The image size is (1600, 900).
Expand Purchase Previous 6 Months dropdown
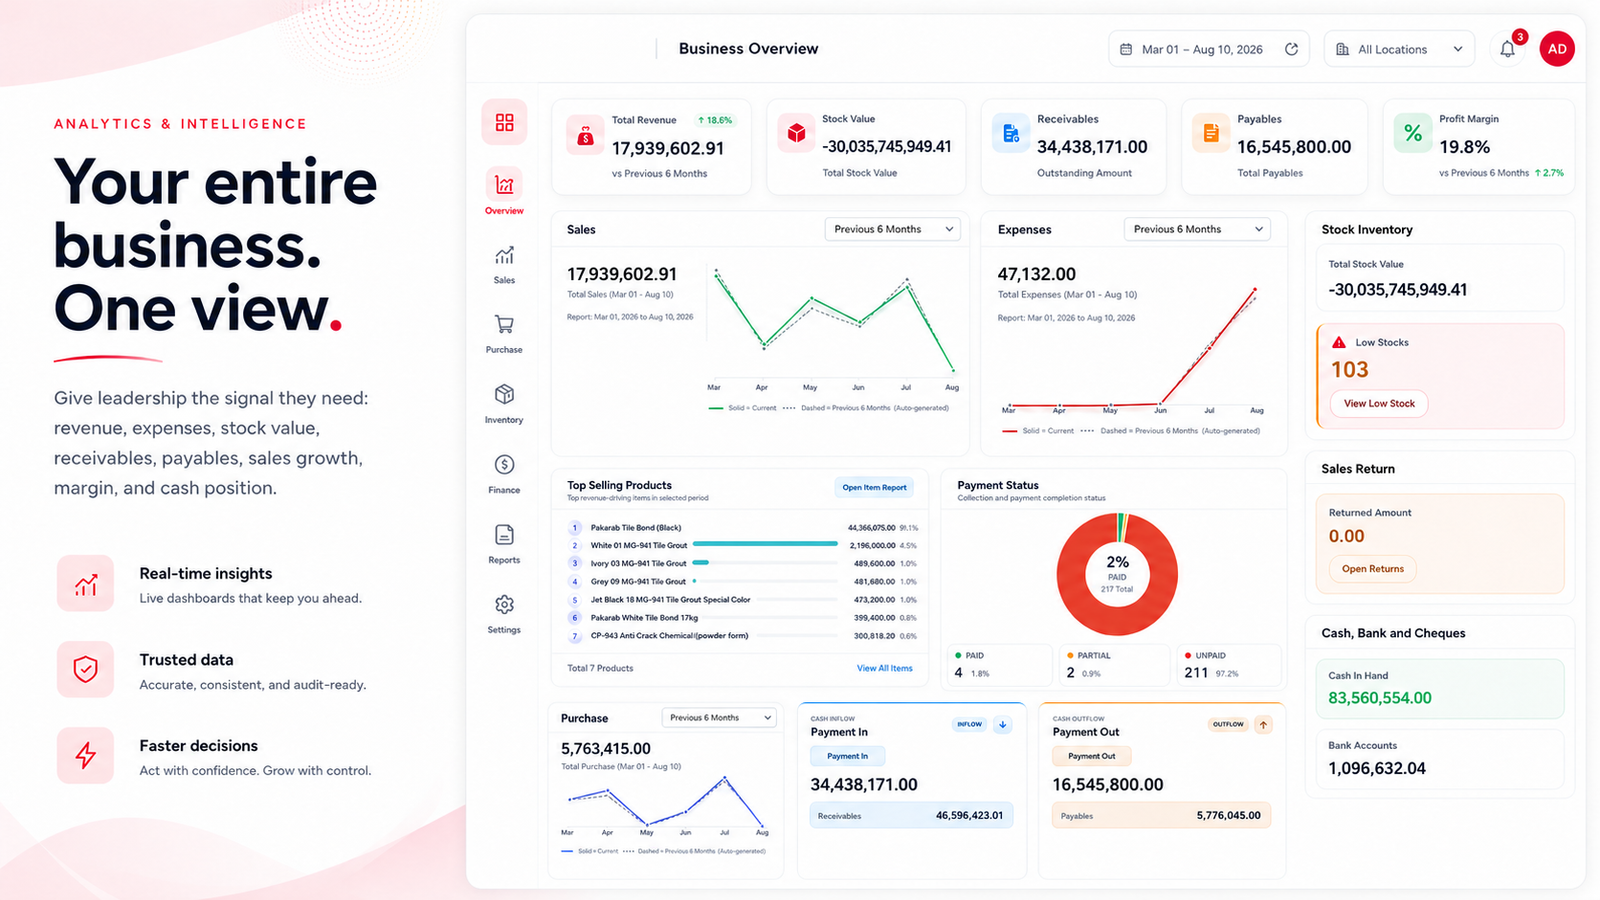click(719, 718)
